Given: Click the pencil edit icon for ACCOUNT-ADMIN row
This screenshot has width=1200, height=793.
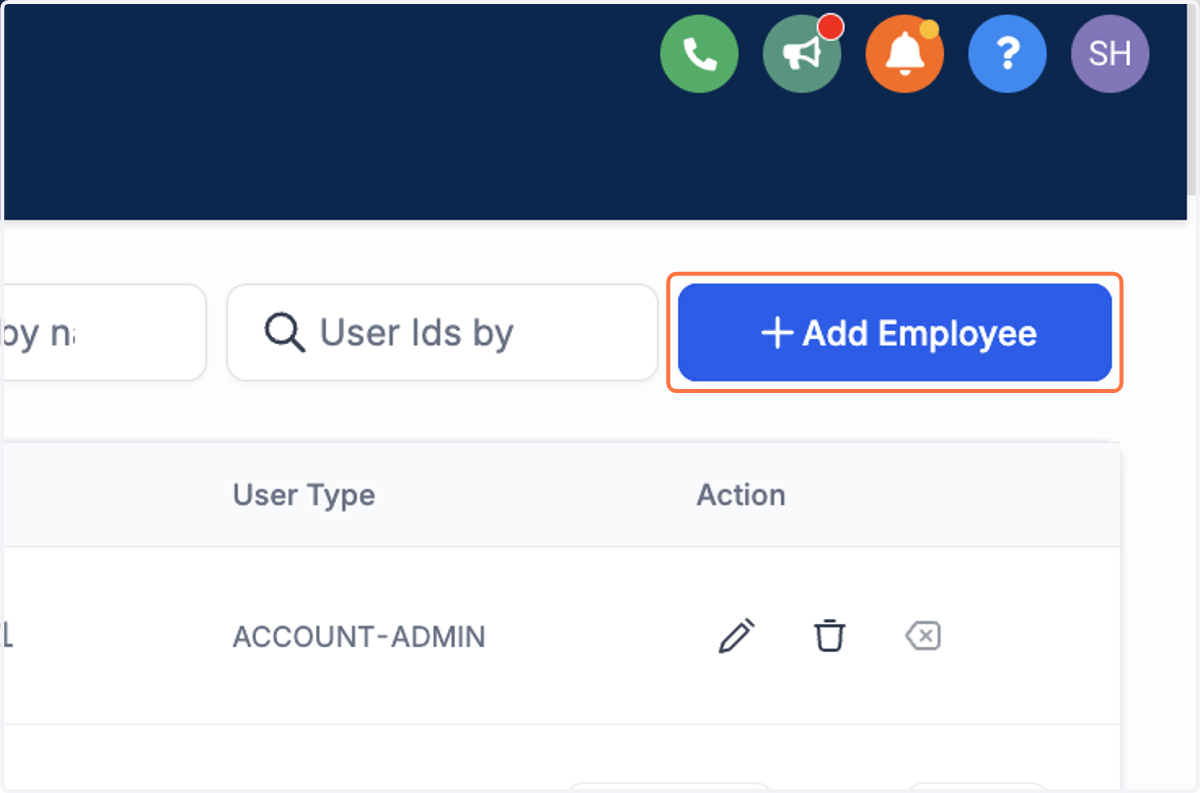Looking at the screenshot, I should (x=737, y=636).
